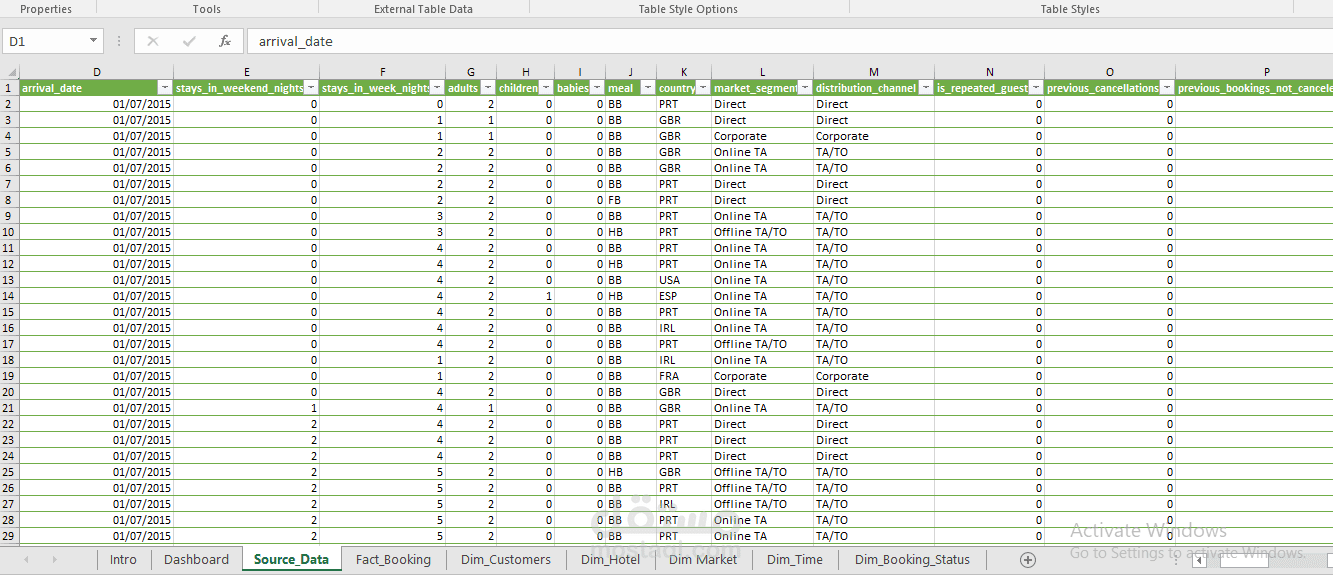Open the arrival_date column filter dropdown
Screen dimensions: 1333x575
coord(165,88)
